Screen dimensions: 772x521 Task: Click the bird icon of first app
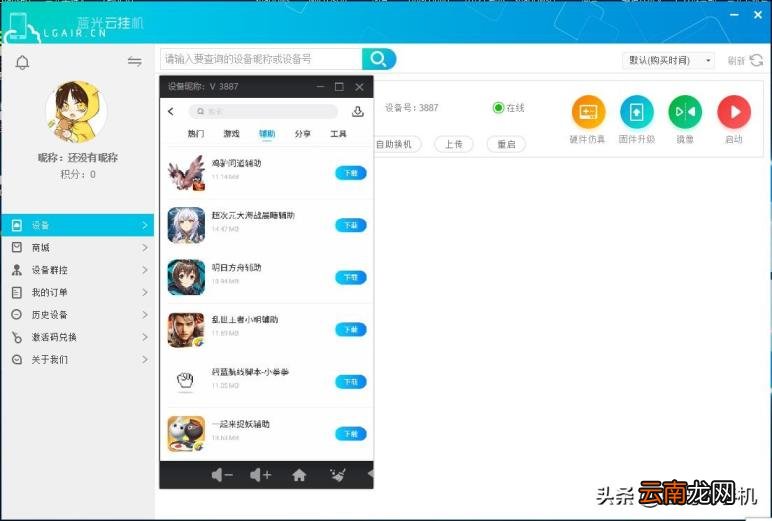tap(186, 173)
